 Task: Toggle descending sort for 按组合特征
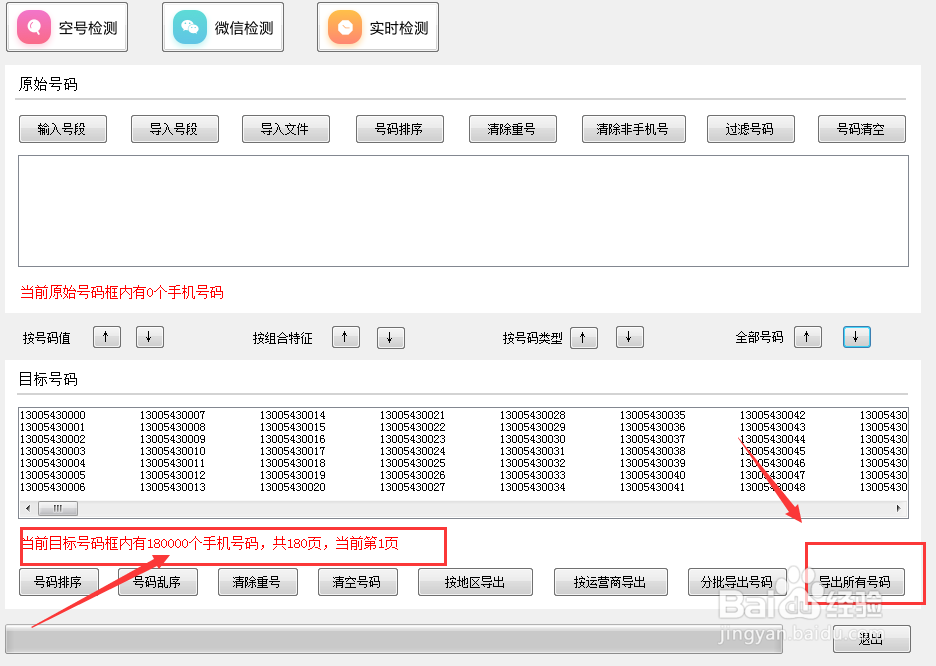pos(390,337)
